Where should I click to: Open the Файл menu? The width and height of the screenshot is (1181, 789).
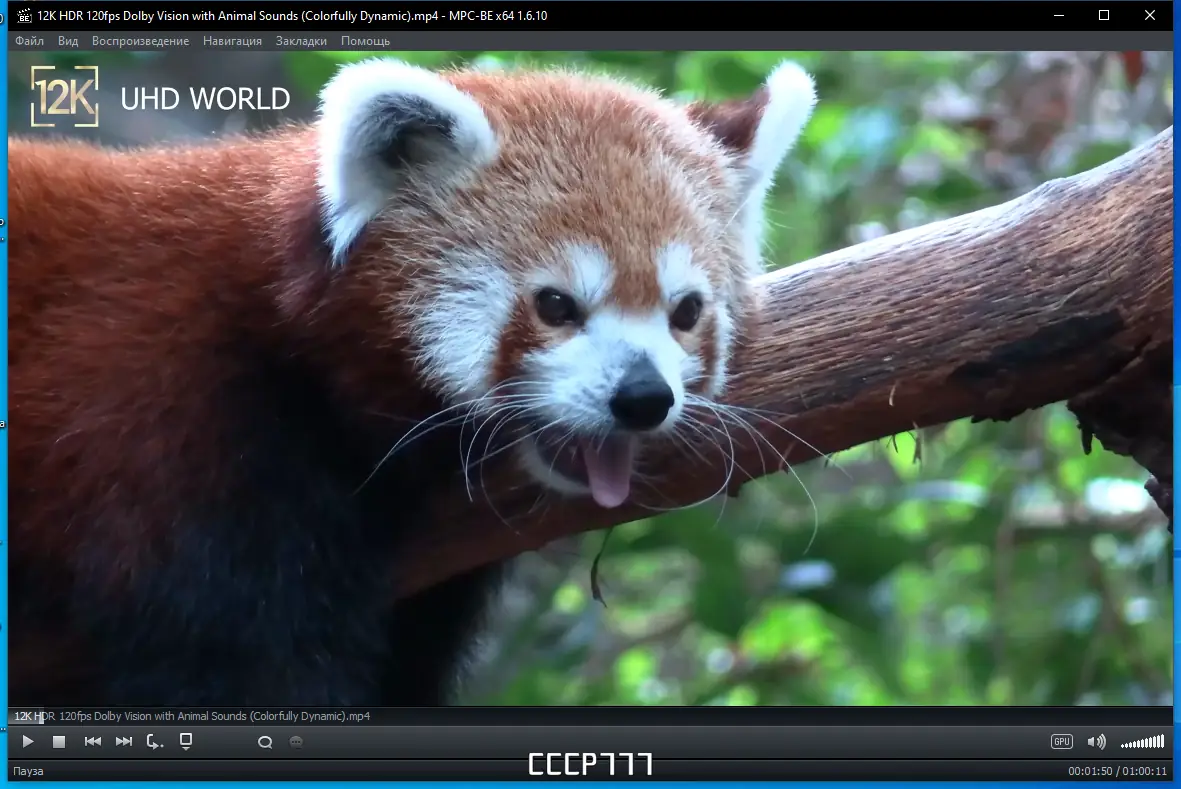point(29,41)
